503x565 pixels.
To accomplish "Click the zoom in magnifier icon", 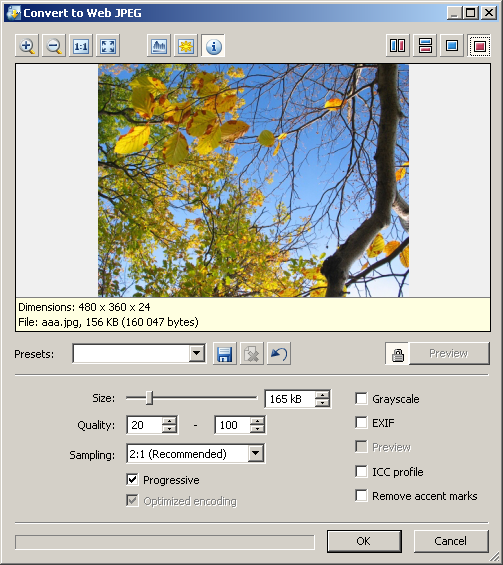I will click(x=27, y=46).
